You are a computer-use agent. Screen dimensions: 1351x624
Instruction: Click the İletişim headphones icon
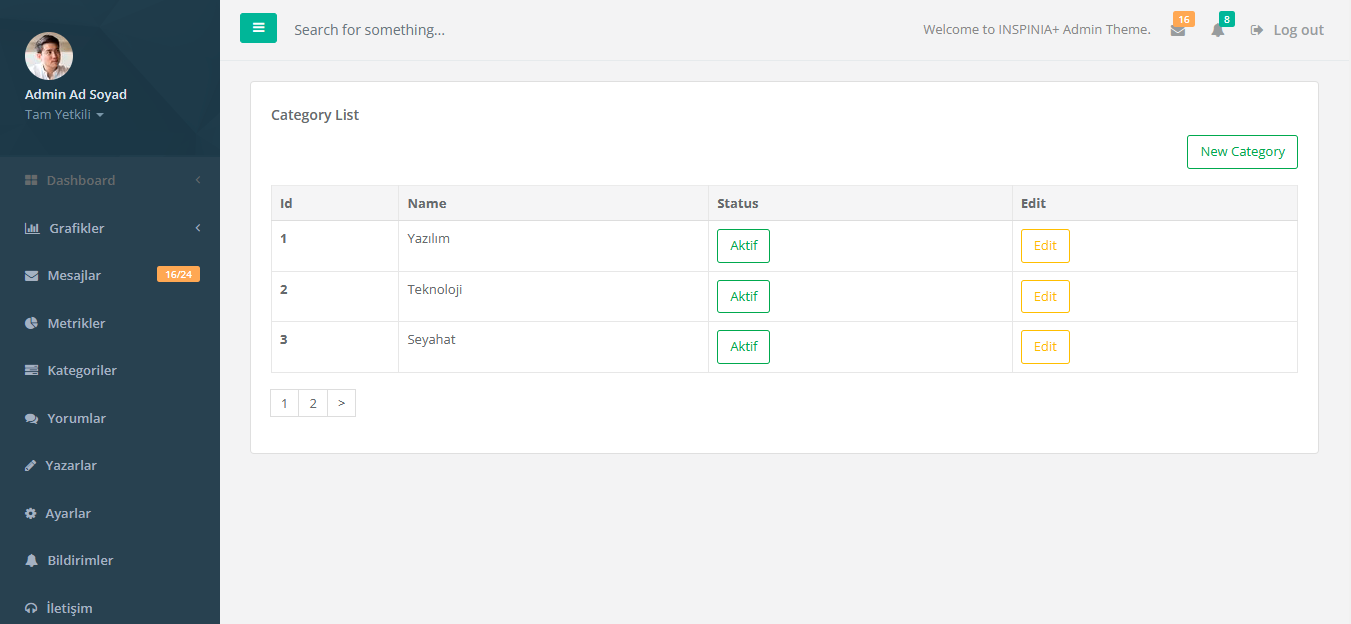tap(31, 609)
